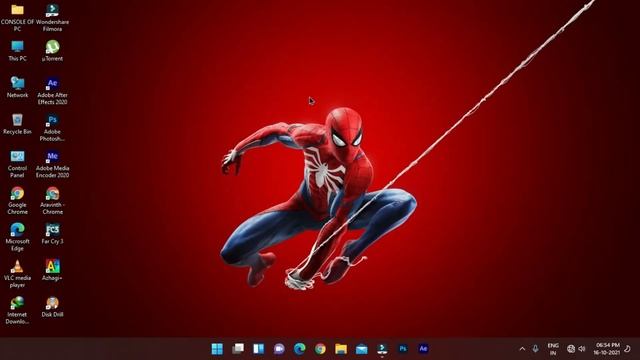Open After Effects from the taskbar

point(423,349)
